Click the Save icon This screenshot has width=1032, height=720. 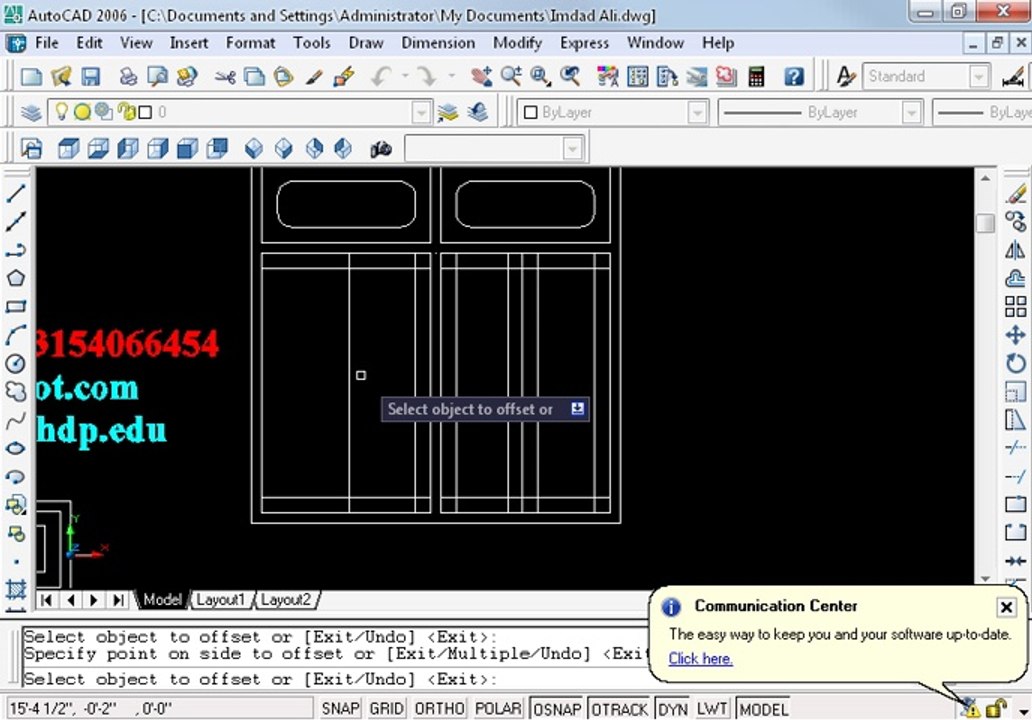coord(90,76)
